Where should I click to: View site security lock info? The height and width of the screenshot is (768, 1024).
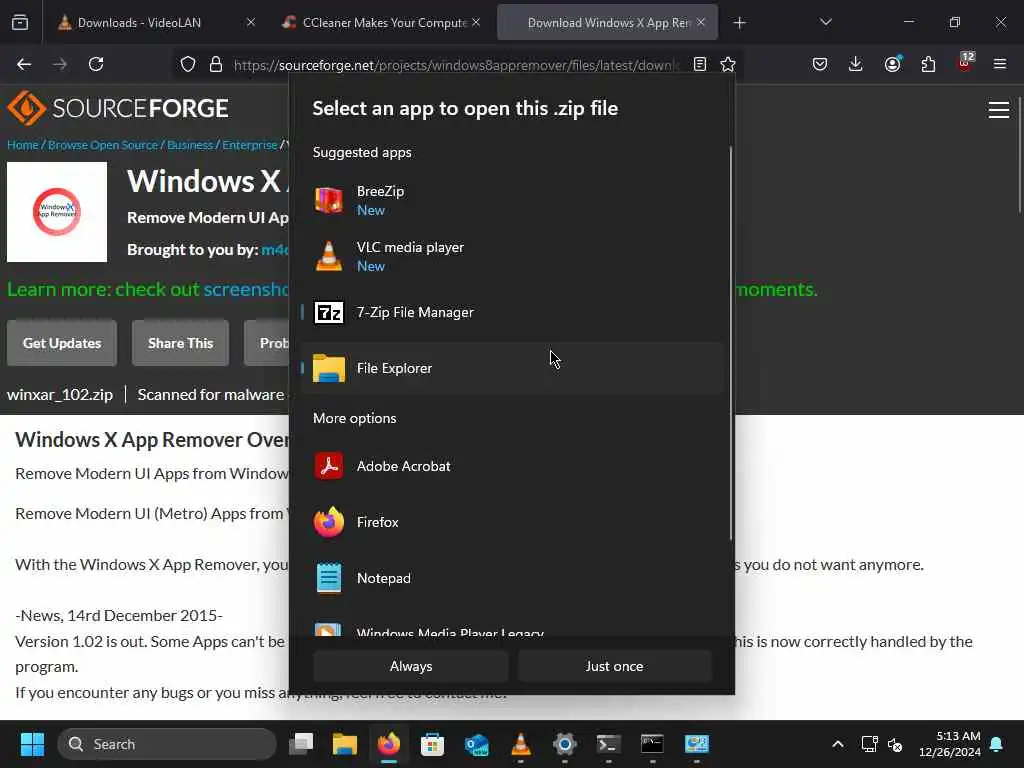(216, 64)
